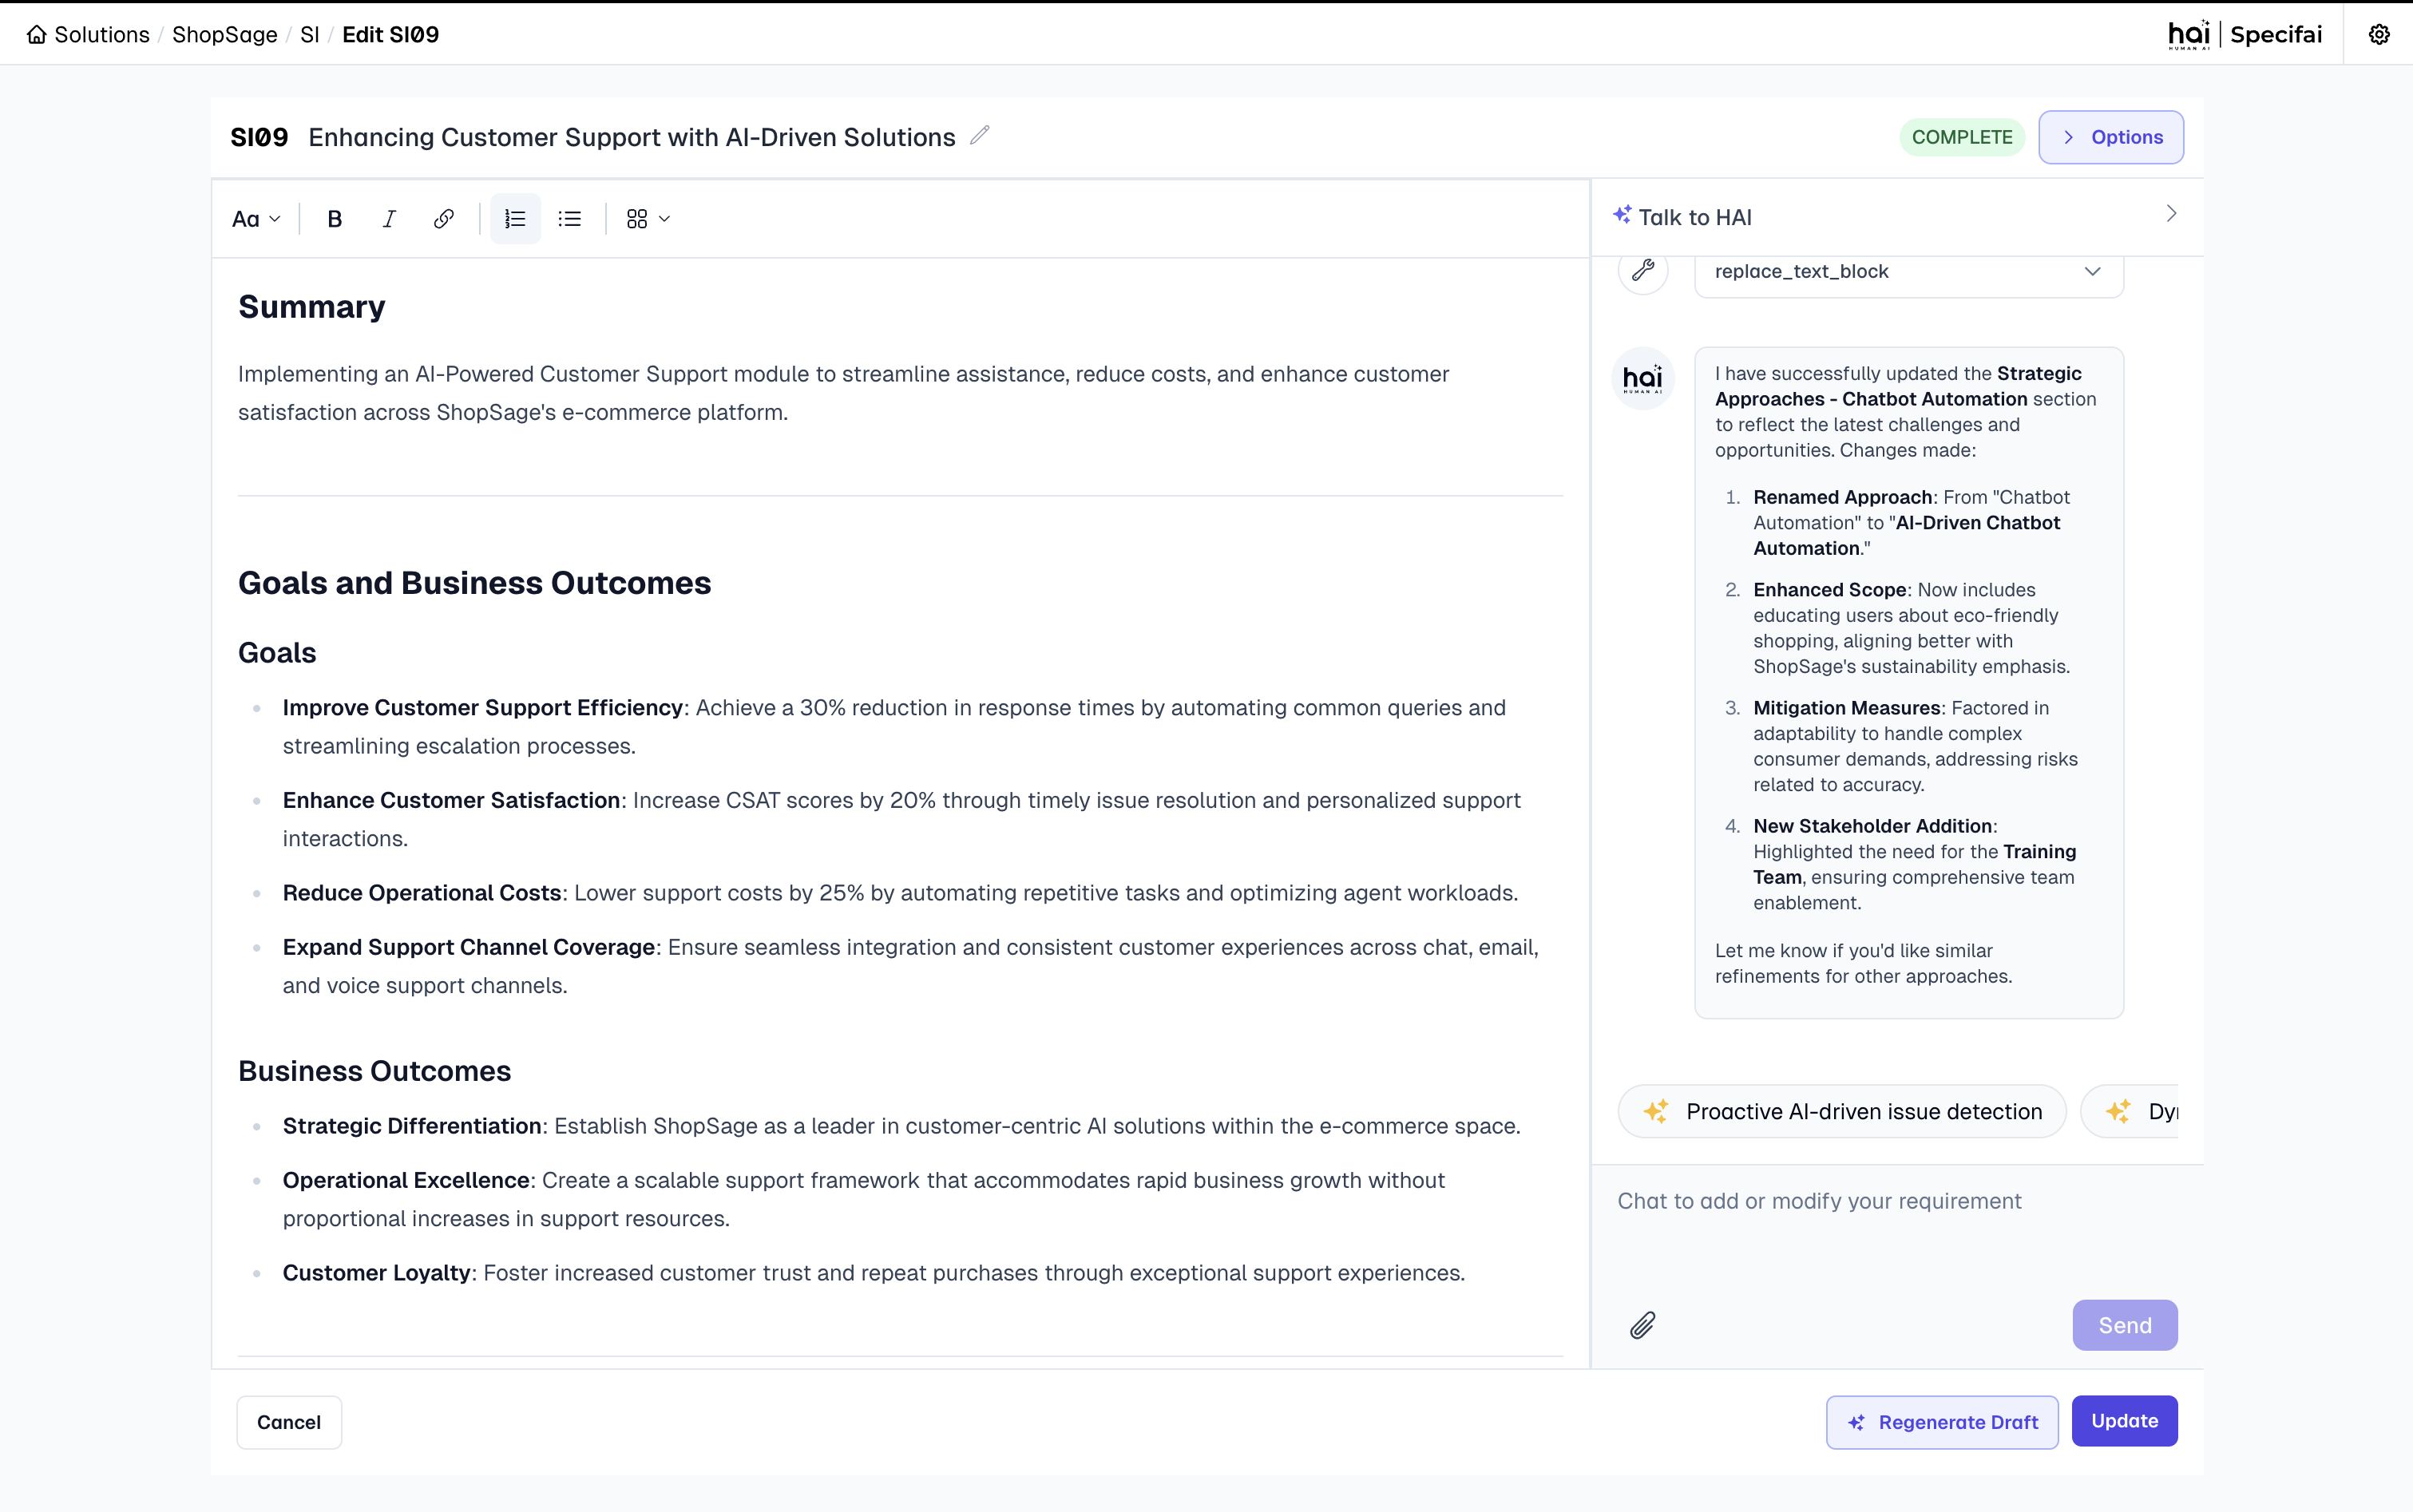This screenshot has height=1512, width=2413.
Task: Click Goals and Business Outcomes heading
Action: [475, 583]
